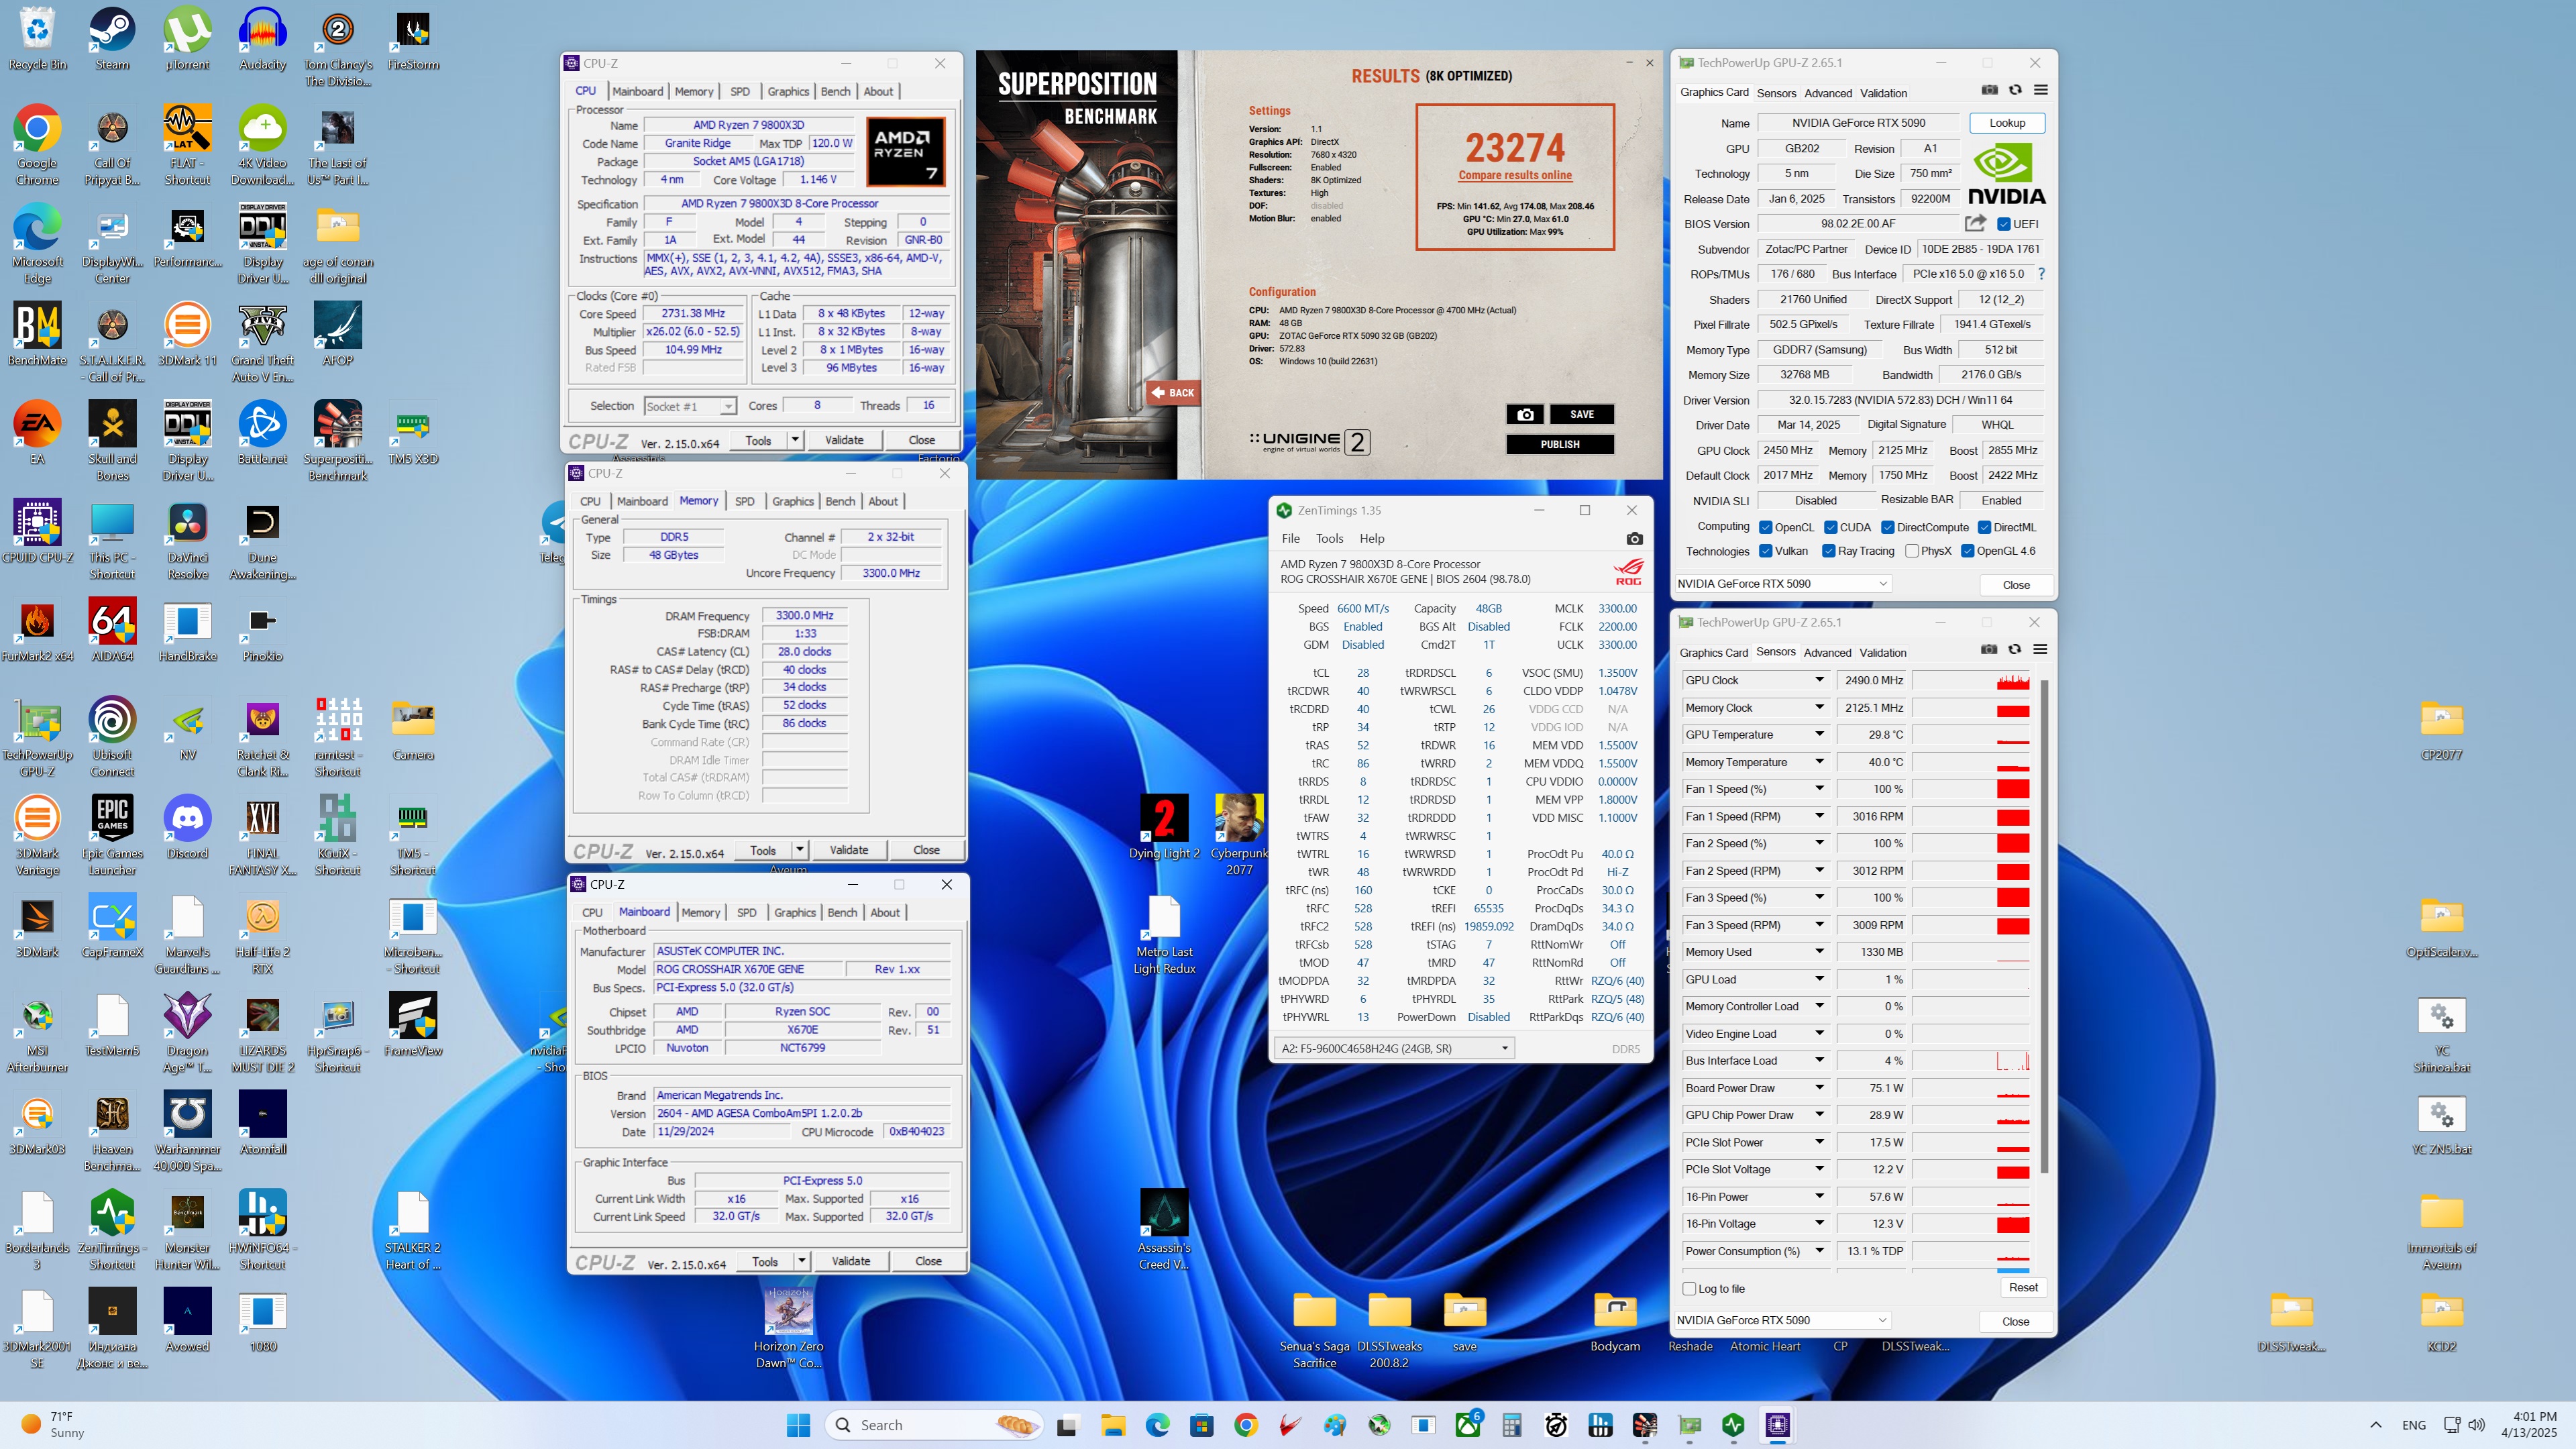Click the PUBLISH button in Superposition
The height and width of the screenshot is (1449, 2576).
1560,444
